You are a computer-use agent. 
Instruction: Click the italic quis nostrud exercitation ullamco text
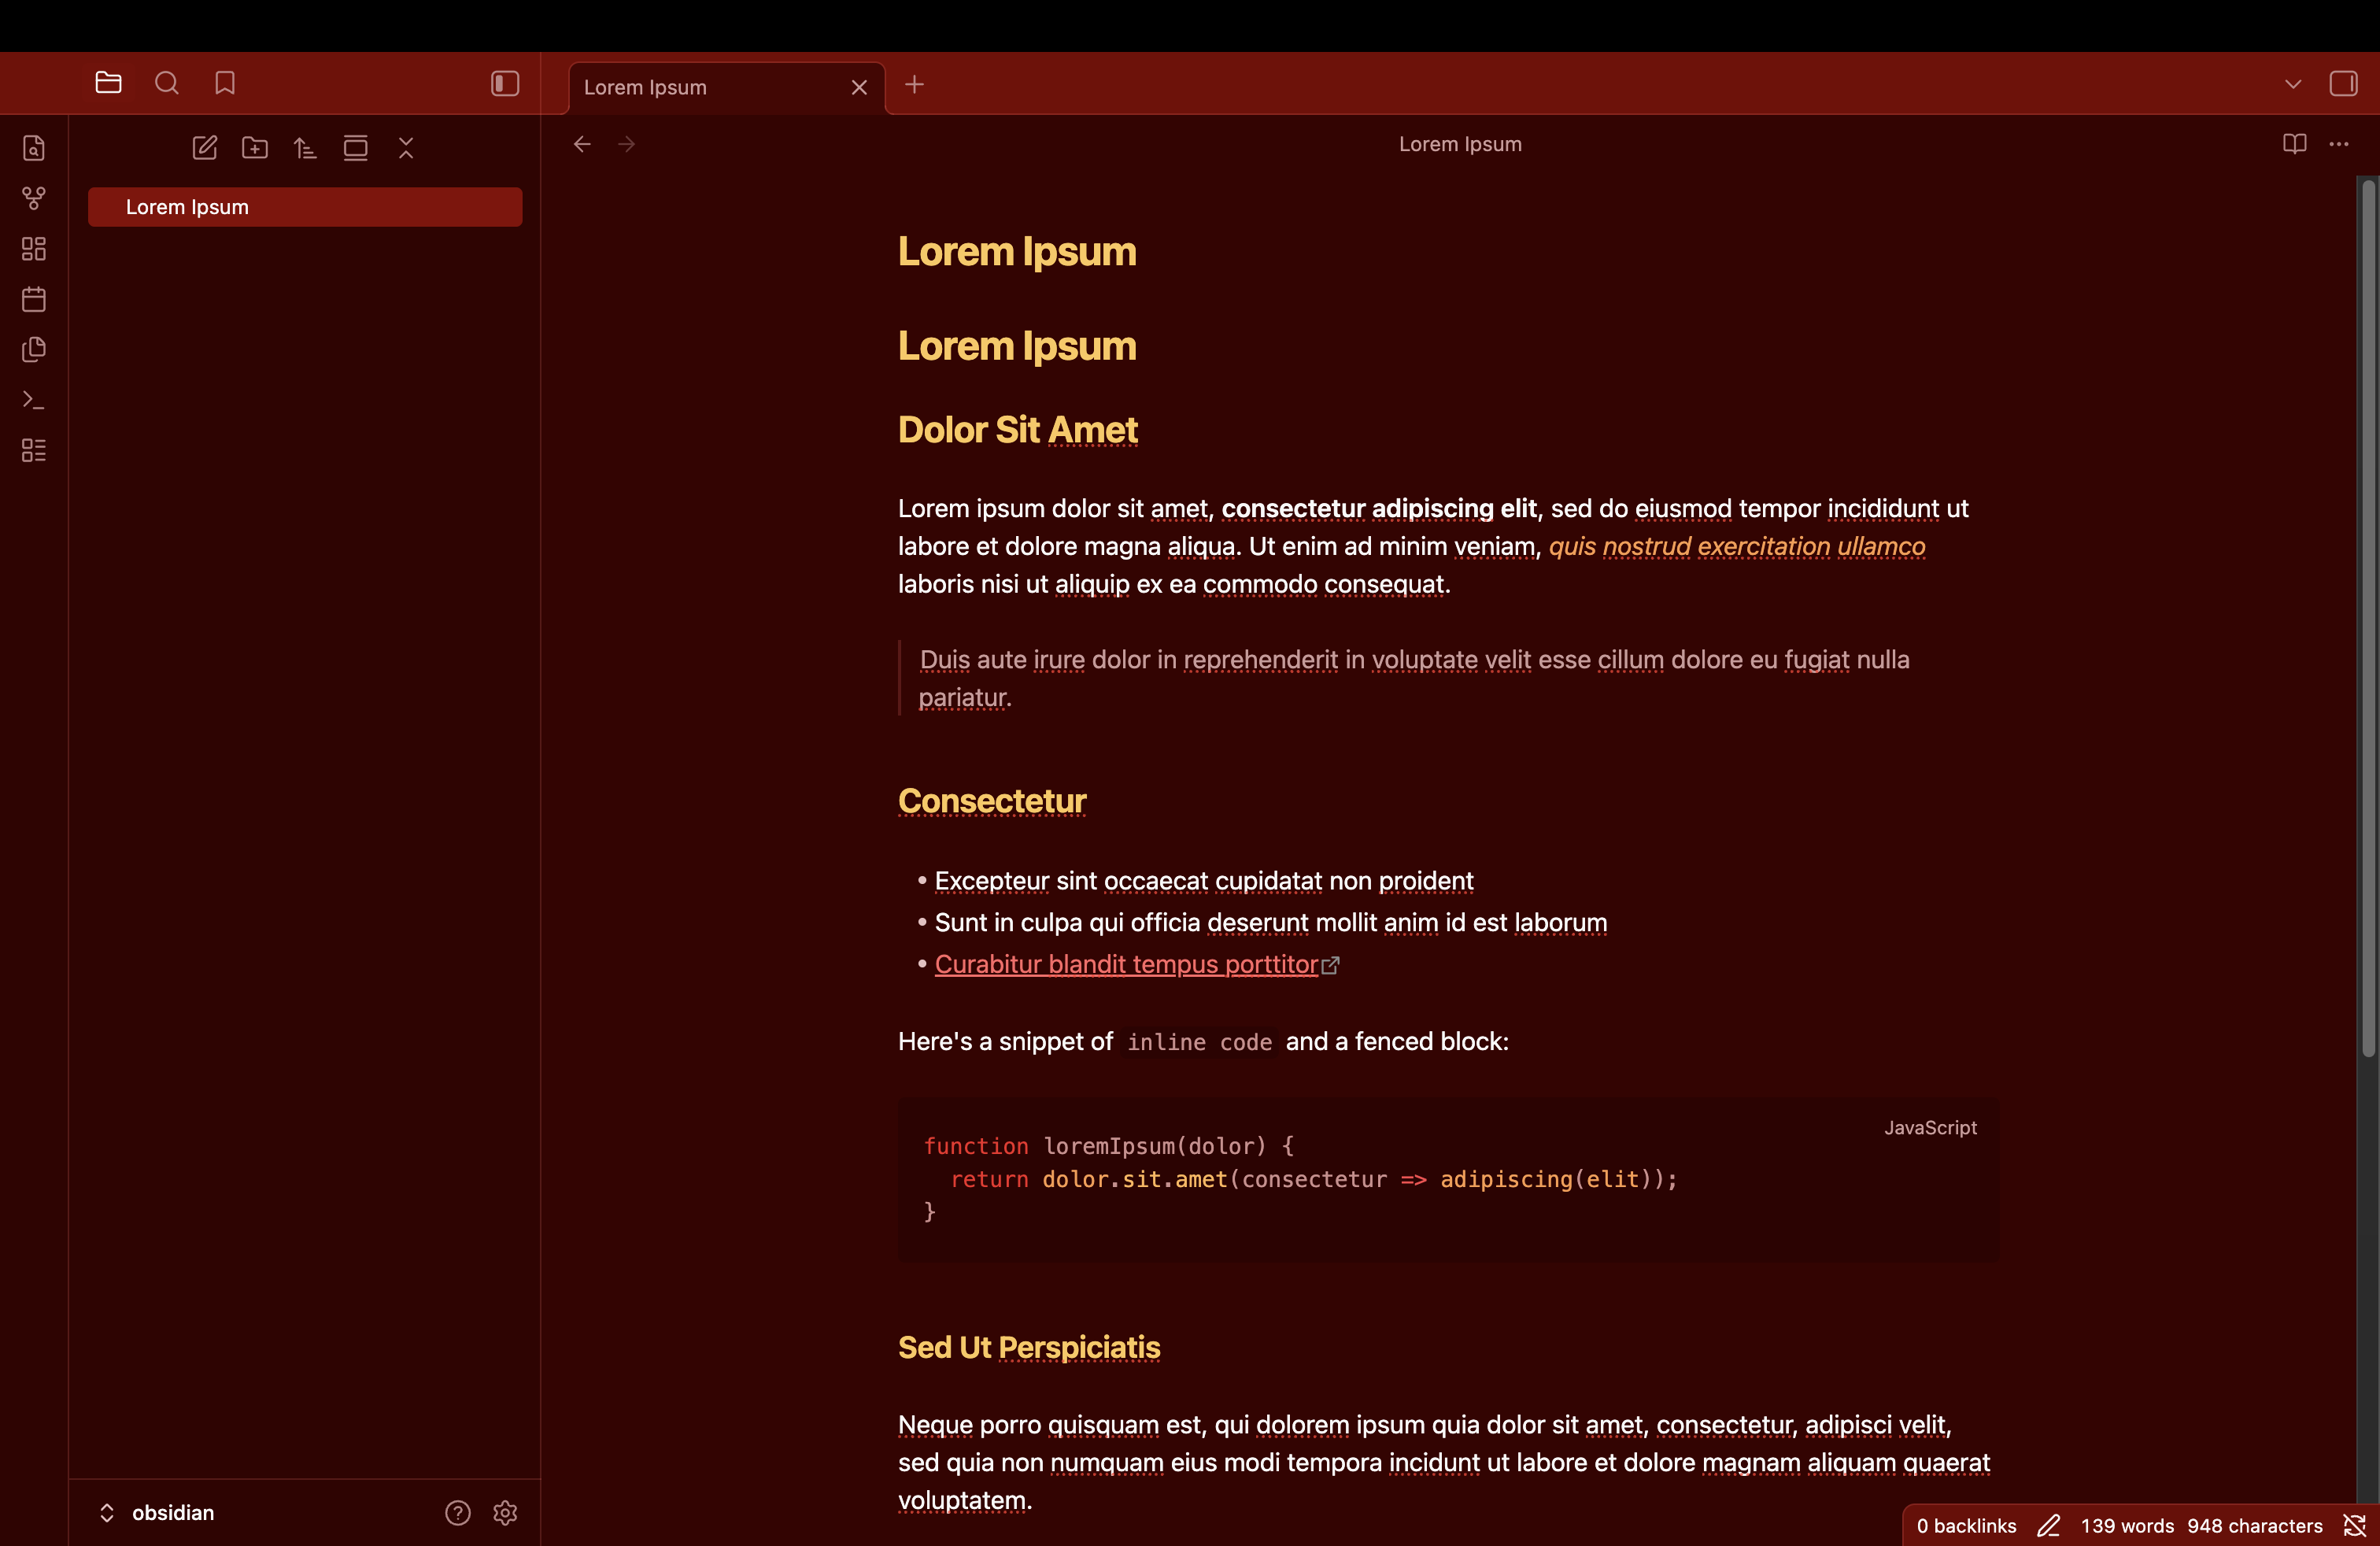coord(1737,546)
